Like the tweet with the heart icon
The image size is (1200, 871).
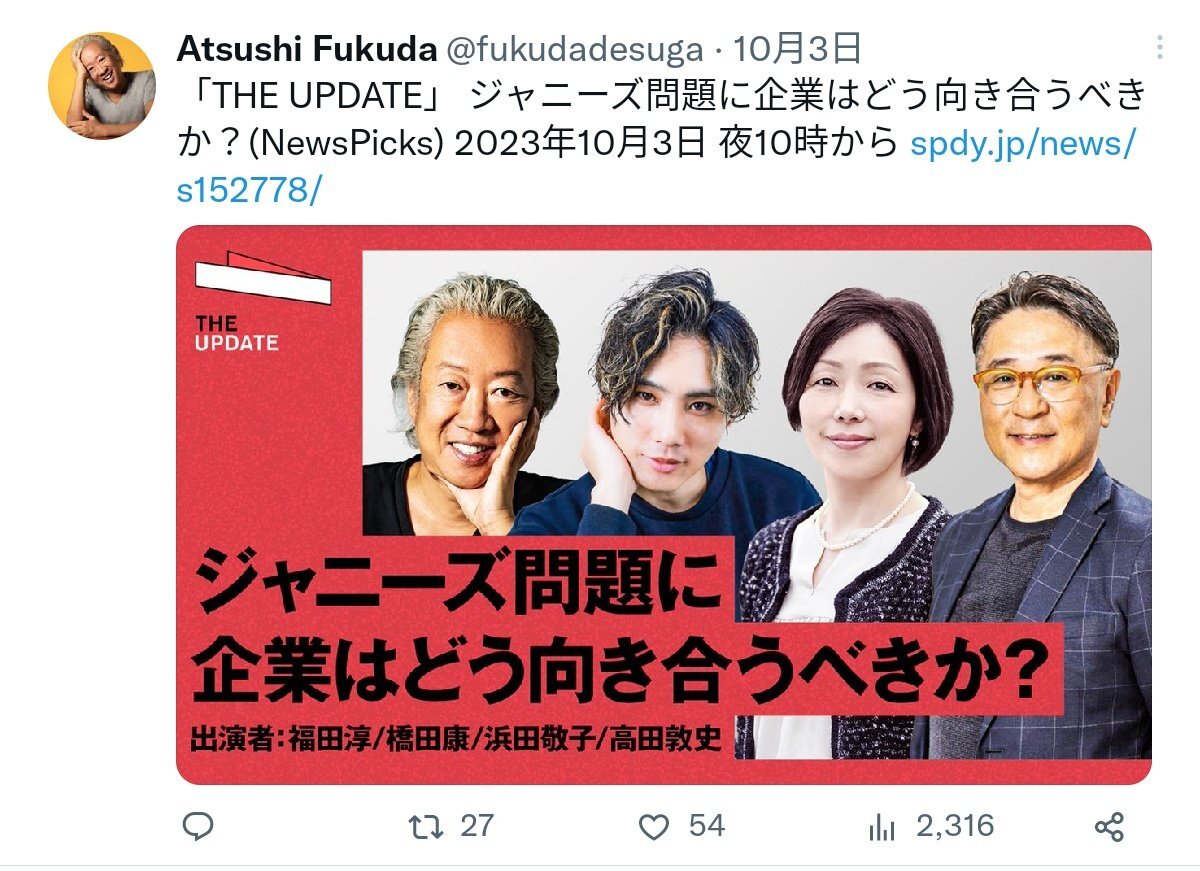tap(653, 826)
